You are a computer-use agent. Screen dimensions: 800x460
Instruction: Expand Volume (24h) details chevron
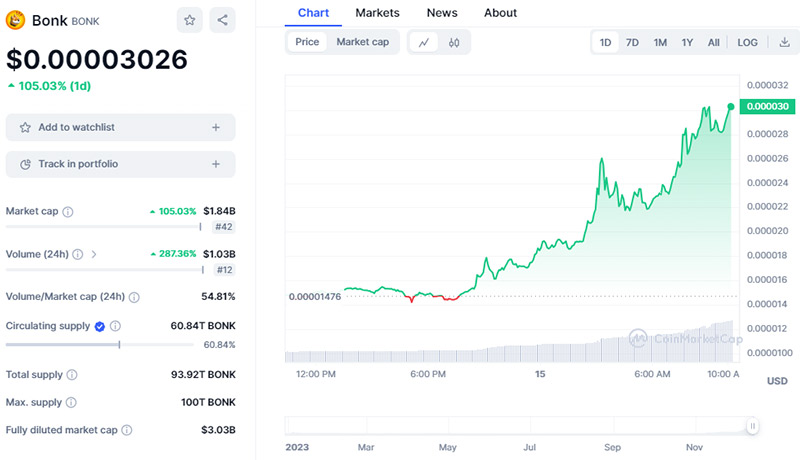tap(94, 254)
